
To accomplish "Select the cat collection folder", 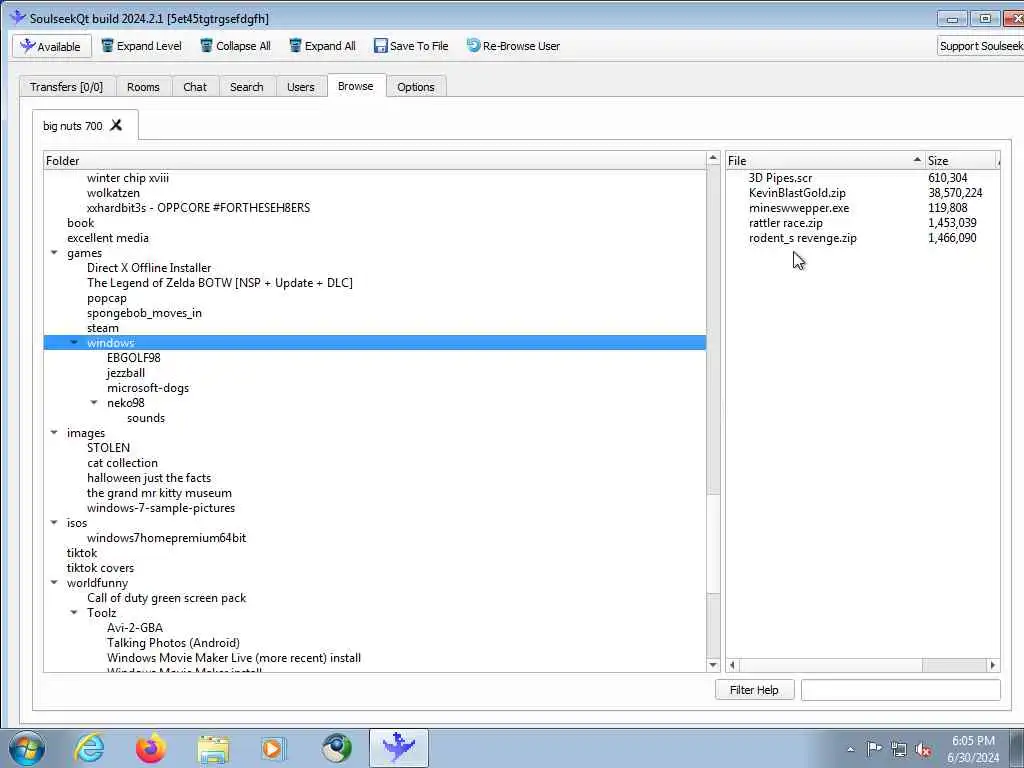I will click(122, 462).
